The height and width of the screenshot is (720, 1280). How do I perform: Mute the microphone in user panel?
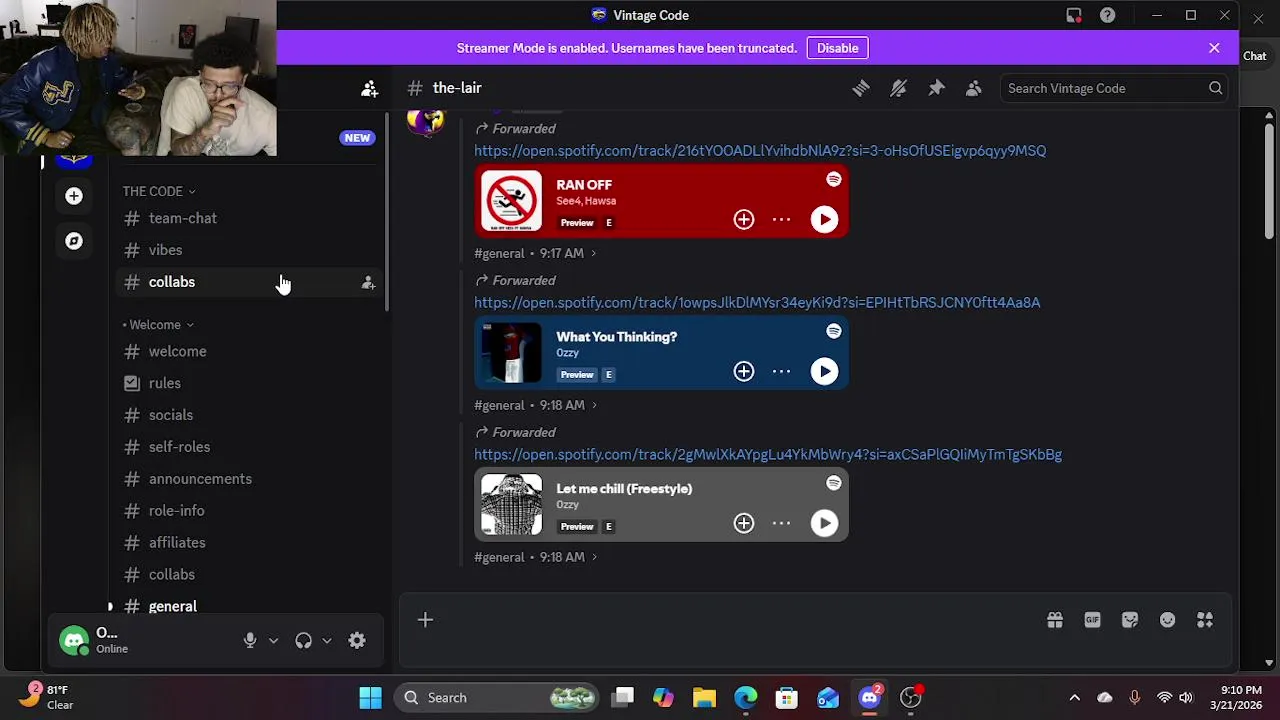250,641
